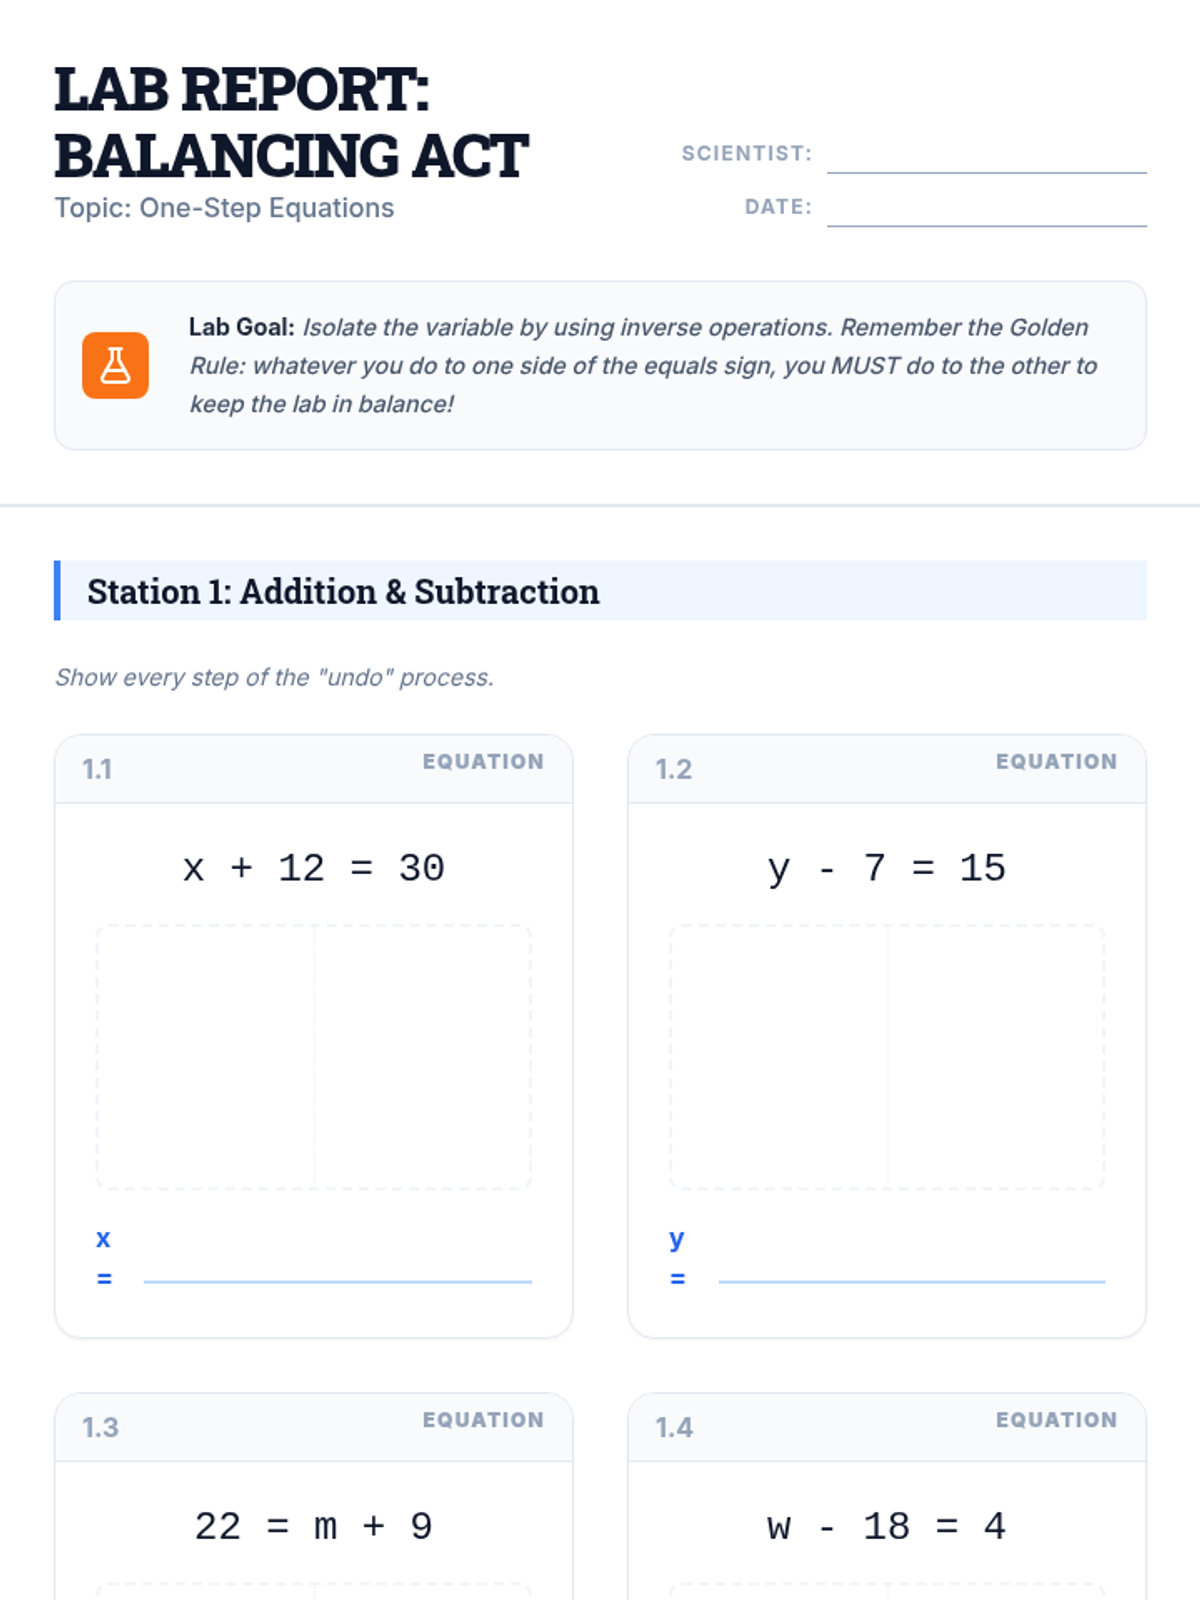Click the 1.3 problem number label
The image size is (1200, 1600).
100,1427
